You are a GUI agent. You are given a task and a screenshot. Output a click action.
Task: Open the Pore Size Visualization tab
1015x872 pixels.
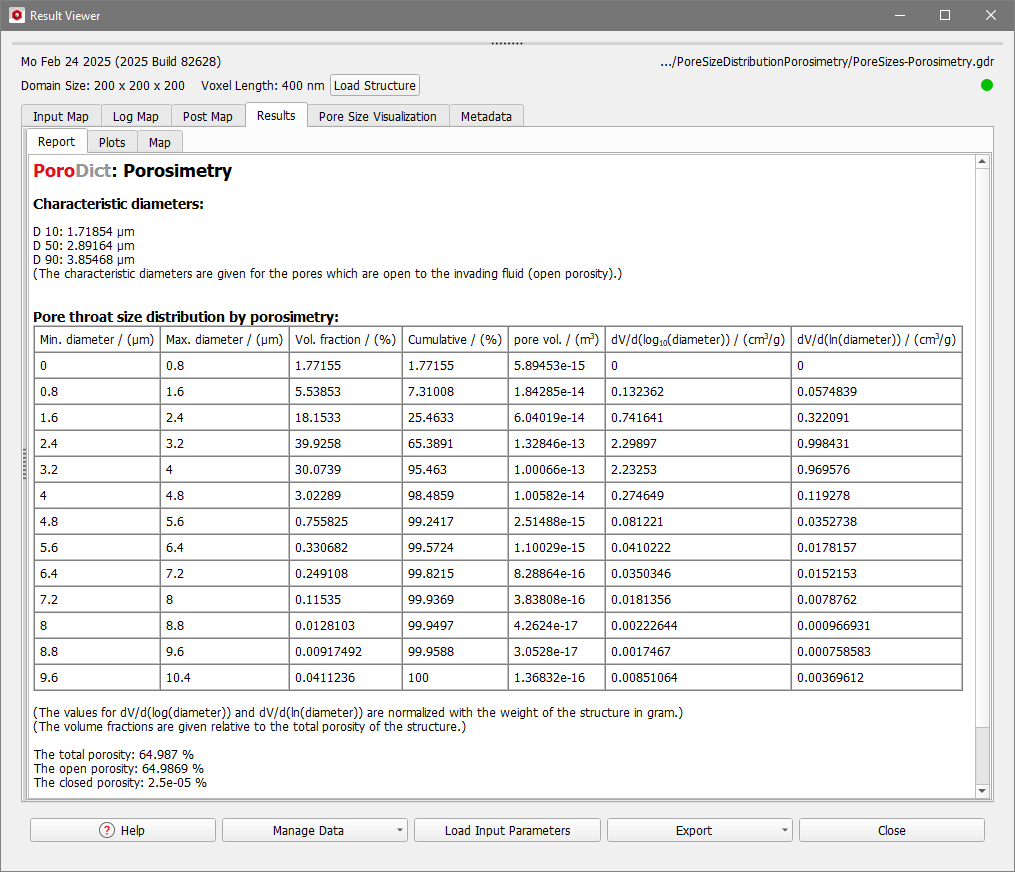377,116
